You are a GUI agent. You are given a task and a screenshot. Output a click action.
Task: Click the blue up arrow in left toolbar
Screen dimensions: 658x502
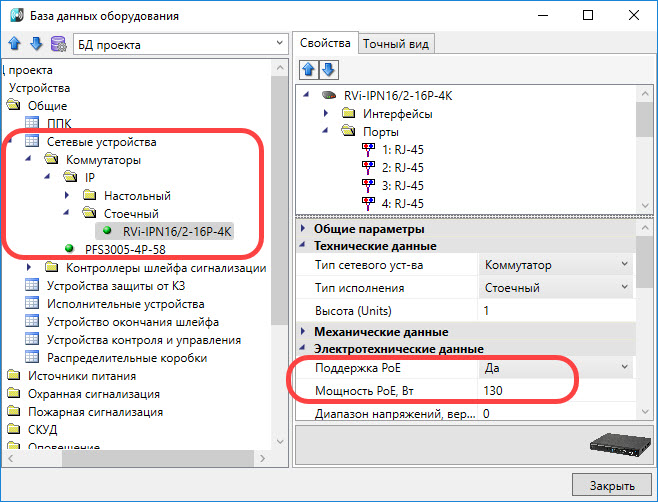click(x=15, y=43)
